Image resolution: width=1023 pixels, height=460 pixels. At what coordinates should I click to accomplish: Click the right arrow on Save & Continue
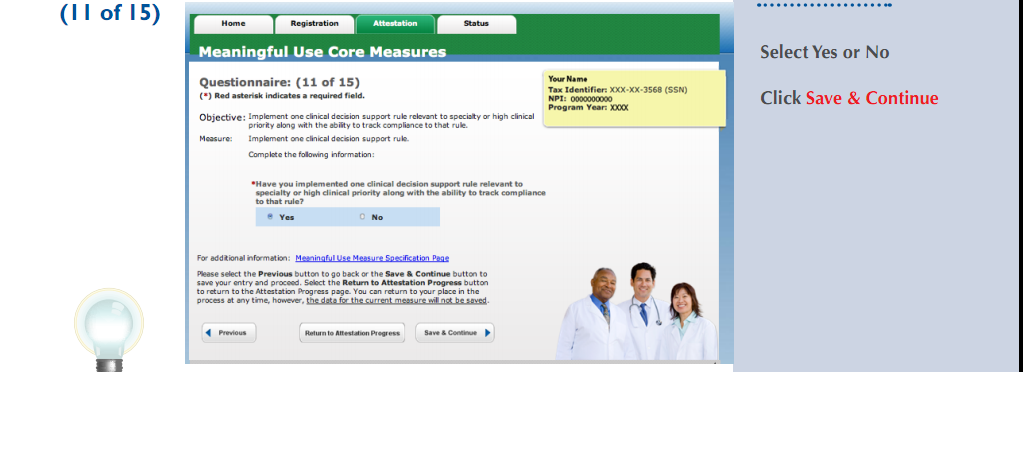(x=487, y=333)
